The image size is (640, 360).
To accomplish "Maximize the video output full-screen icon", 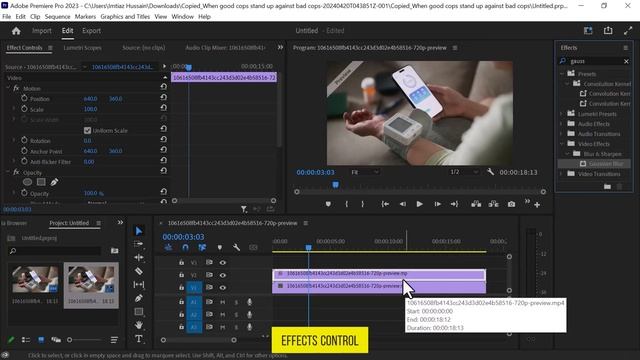I will 628,31.
